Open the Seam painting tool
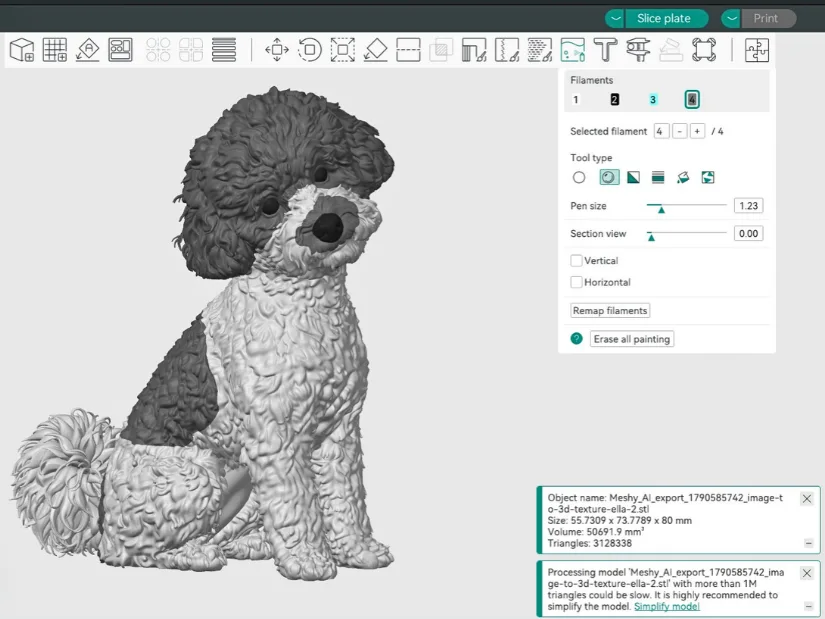 click(507, 49)
